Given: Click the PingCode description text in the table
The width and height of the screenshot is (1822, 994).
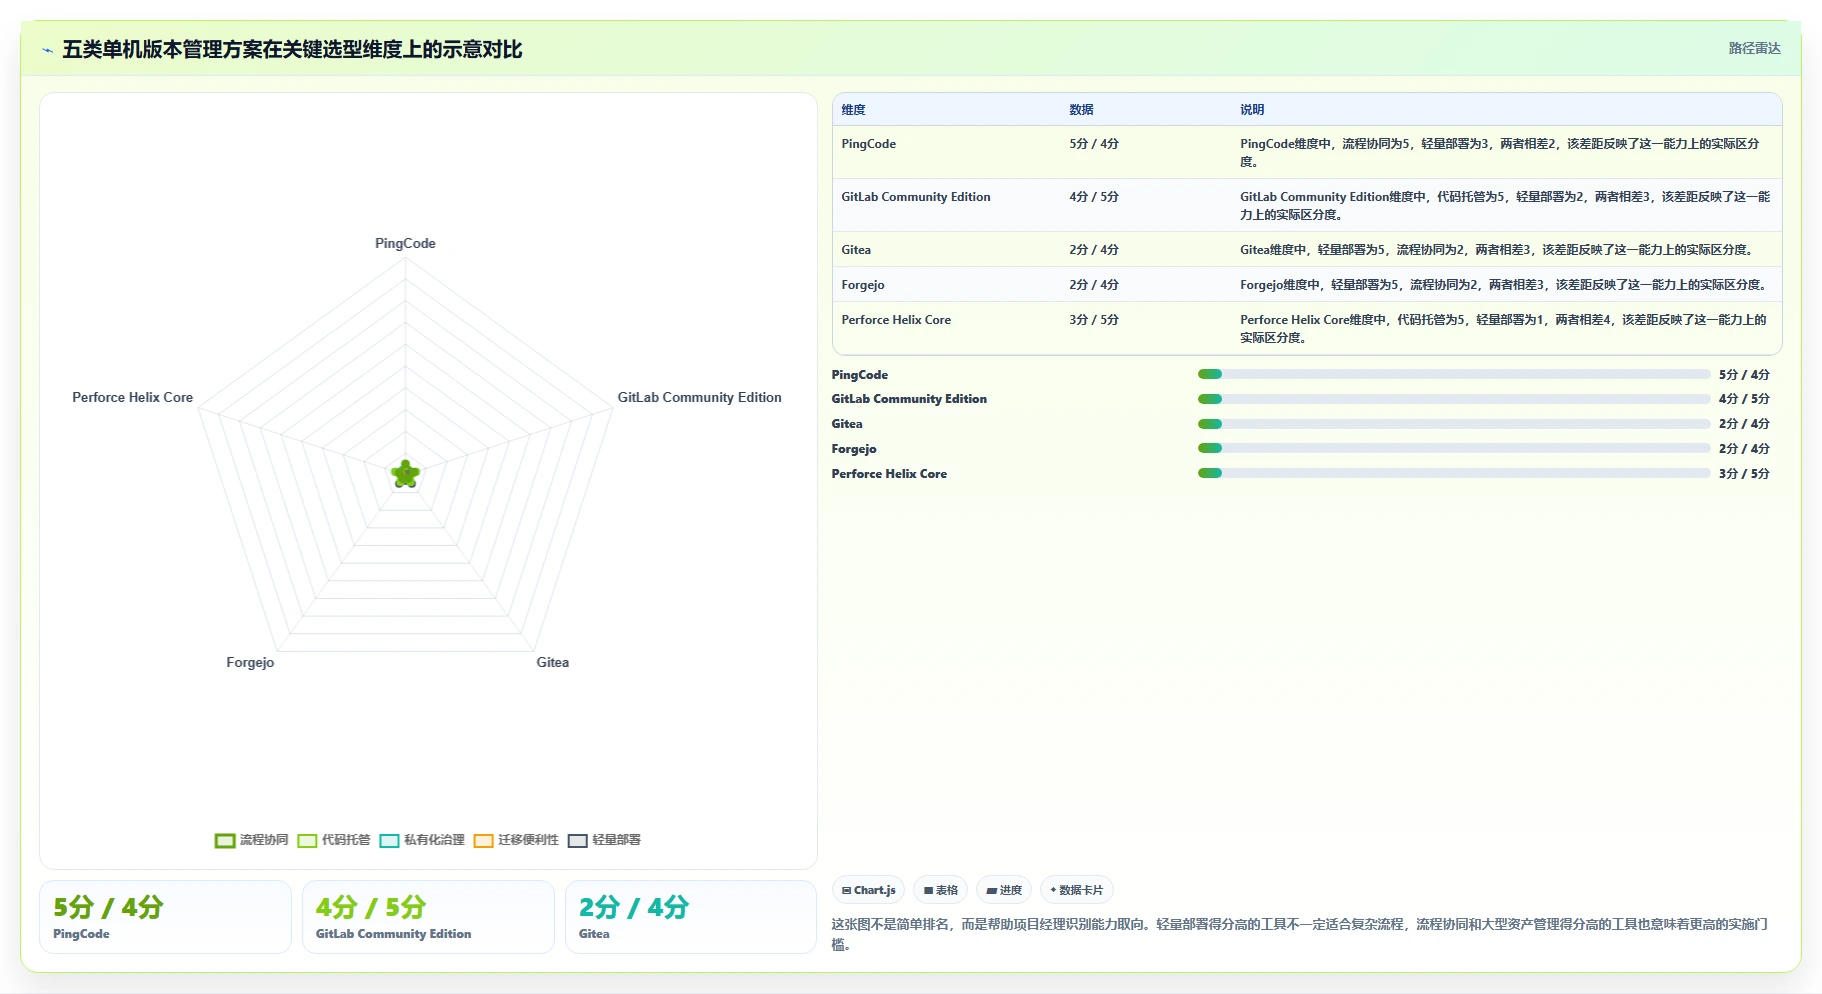Looking at the screenshot, I should tap(1500, 153).
